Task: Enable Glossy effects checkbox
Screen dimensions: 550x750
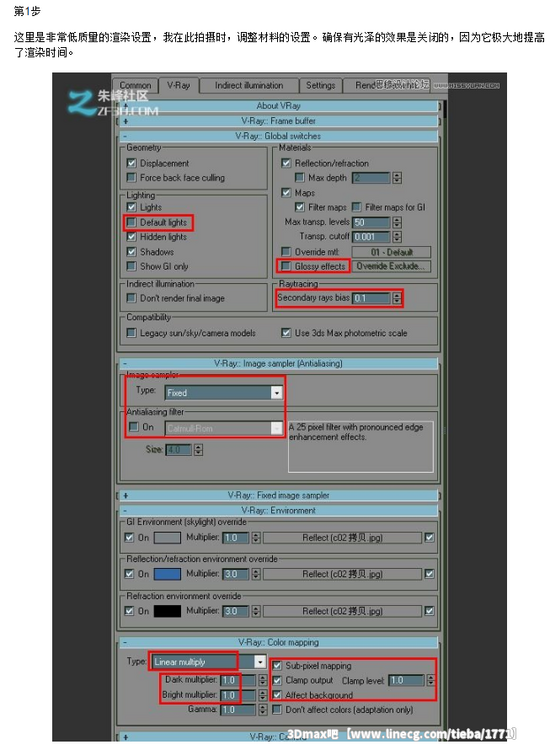Action: [x=286, y=266]
